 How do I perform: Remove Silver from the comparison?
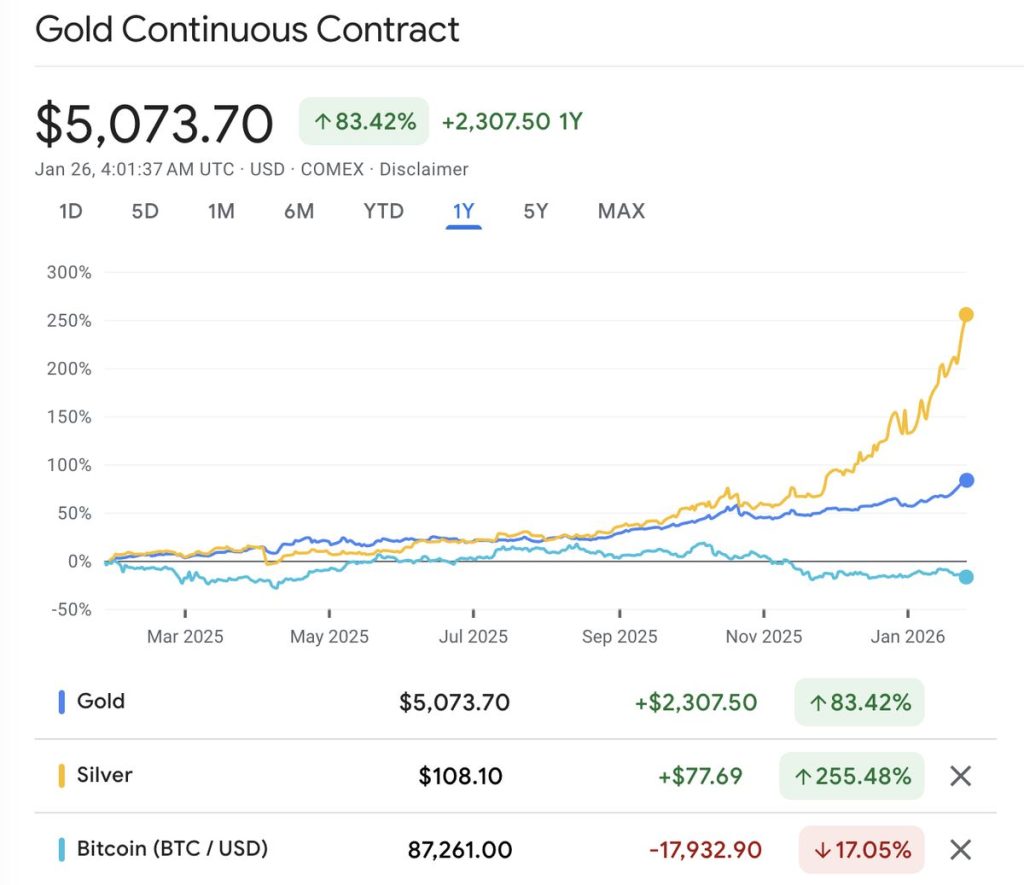959,775
